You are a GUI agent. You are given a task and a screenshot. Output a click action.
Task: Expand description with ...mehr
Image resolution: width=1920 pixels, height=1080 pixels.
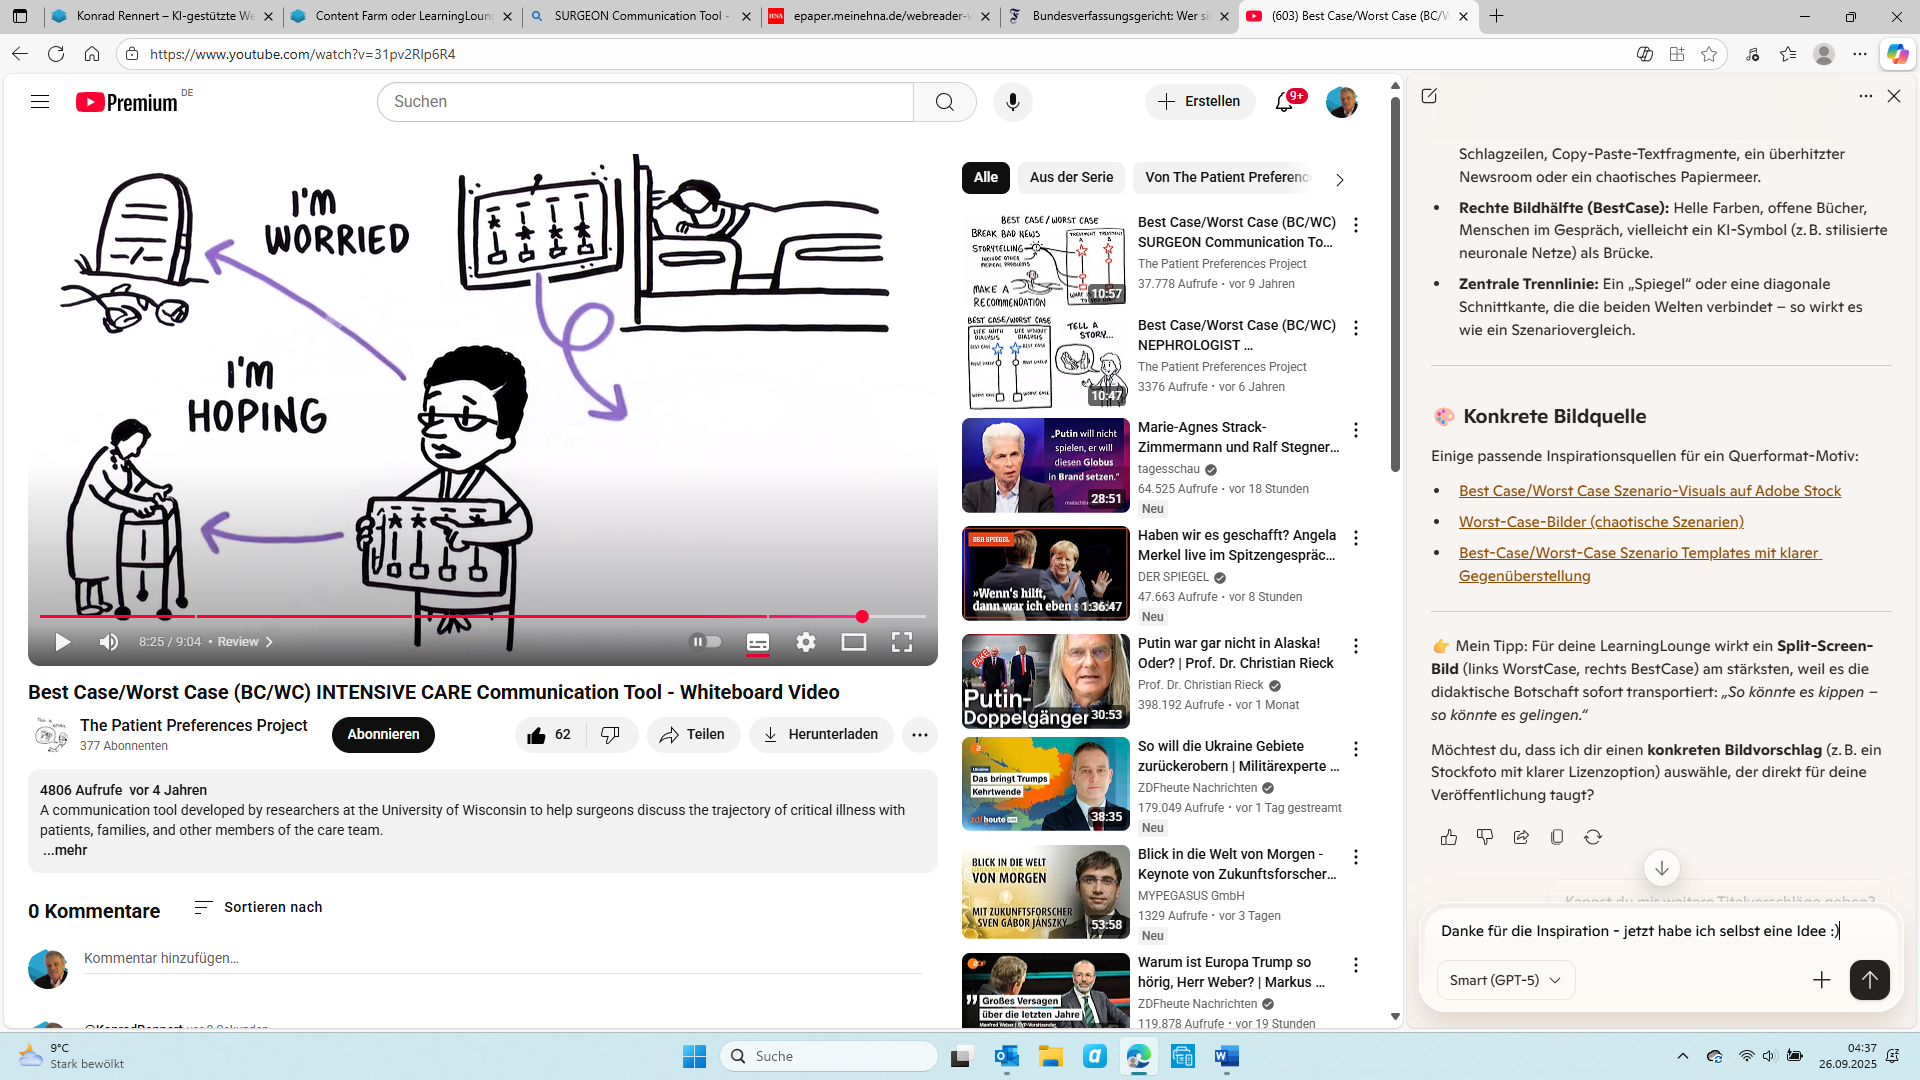65,850
